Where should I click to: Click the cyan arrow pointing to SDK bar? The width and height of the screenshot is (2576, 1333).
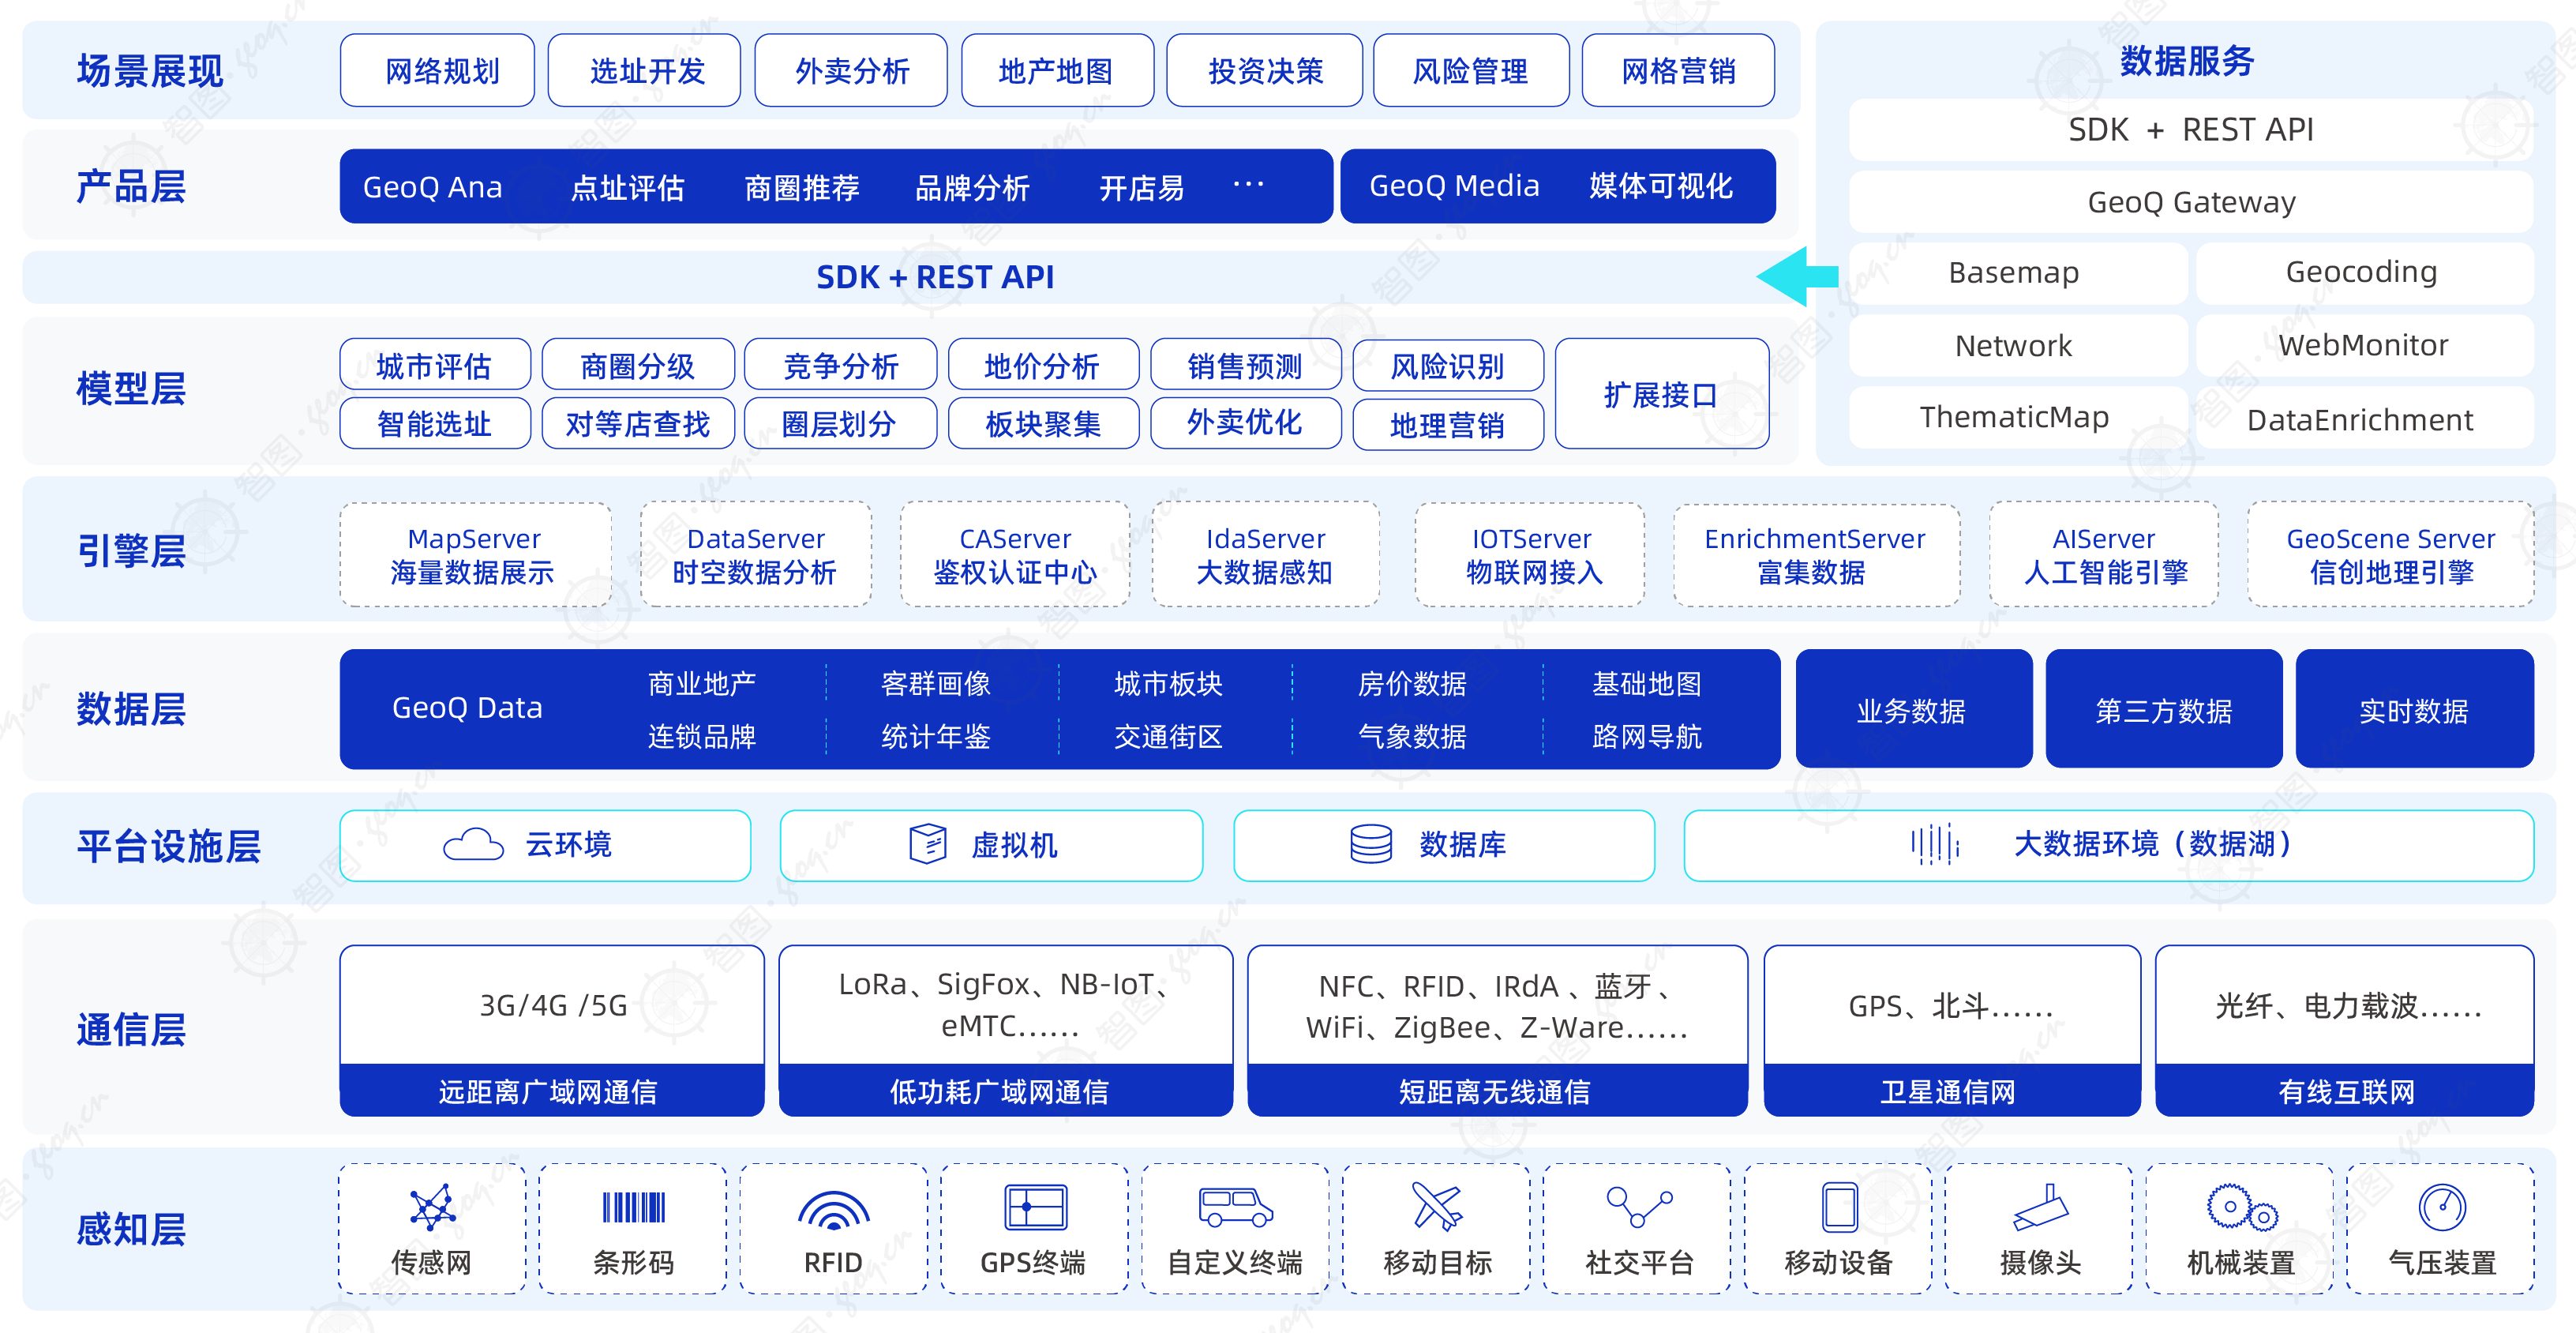coord(1797,276)
